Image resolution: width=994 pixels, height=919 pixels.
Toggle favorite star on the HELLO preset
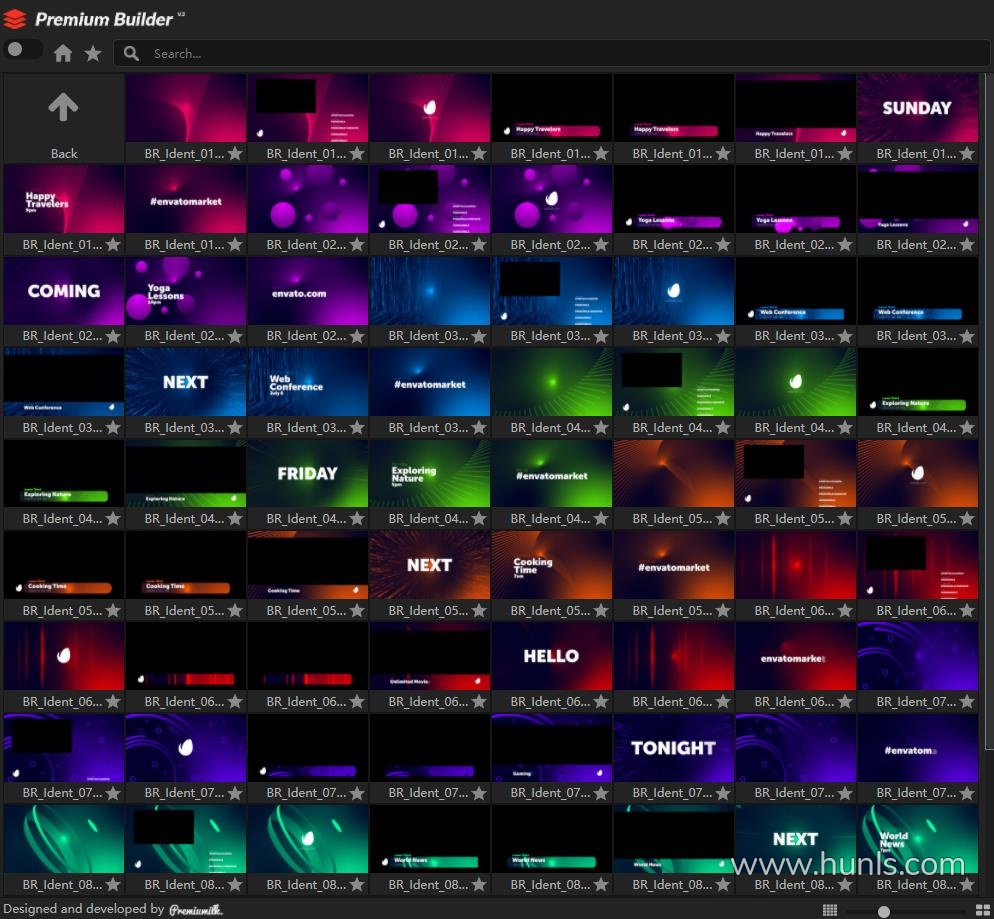coord(601,702)
